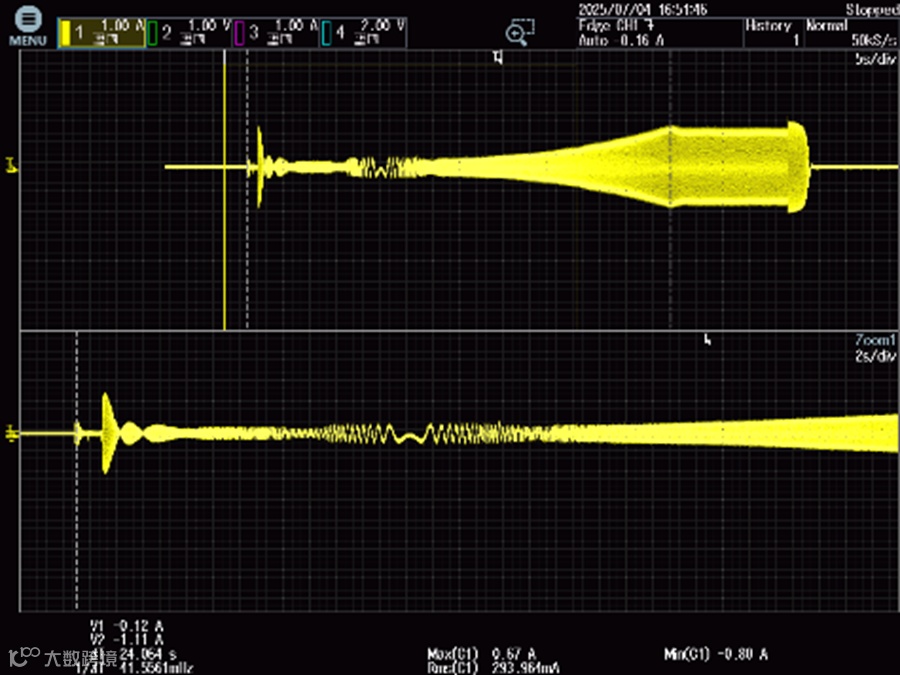Open the MENU button
The width and height of the screenshot is (900, 675).
[28, 26]
